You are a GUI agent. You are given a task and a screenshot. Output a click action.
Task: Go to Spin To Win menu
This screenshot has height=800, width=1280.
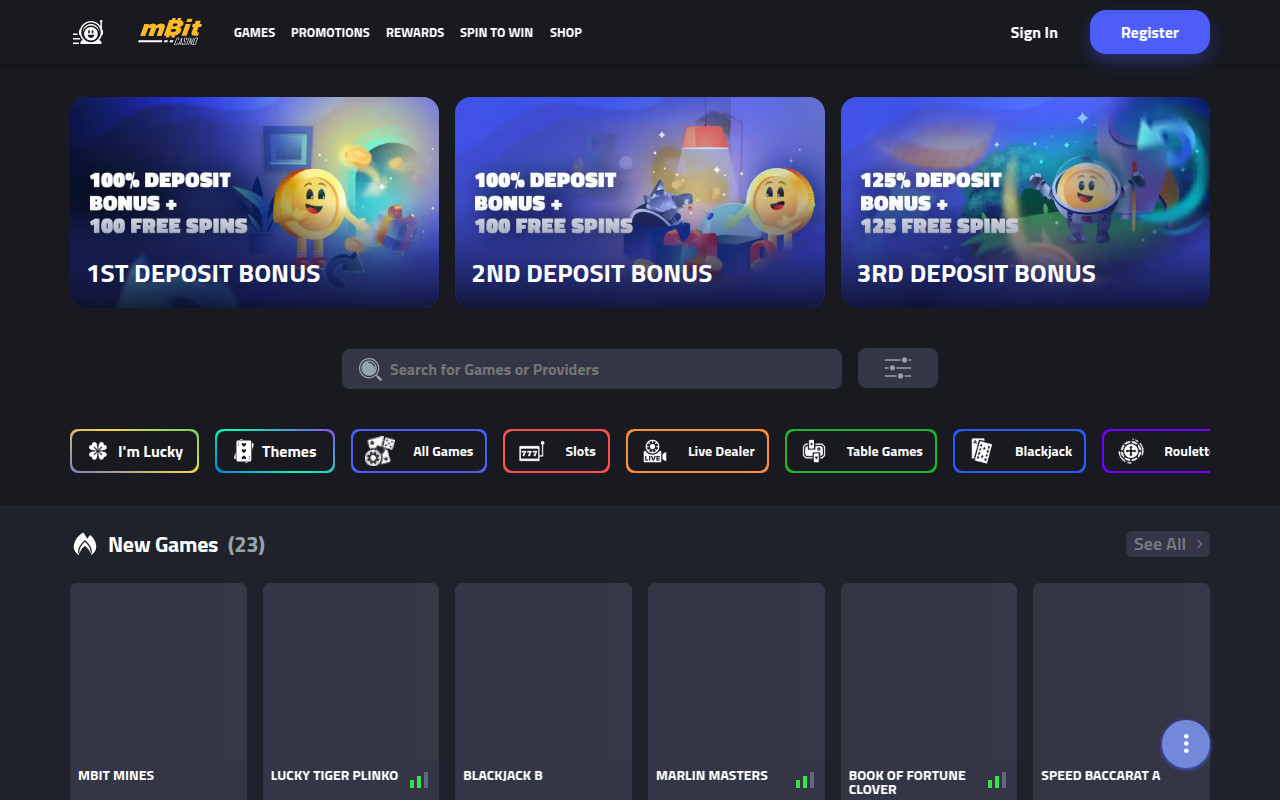click(x=496, y=32)
